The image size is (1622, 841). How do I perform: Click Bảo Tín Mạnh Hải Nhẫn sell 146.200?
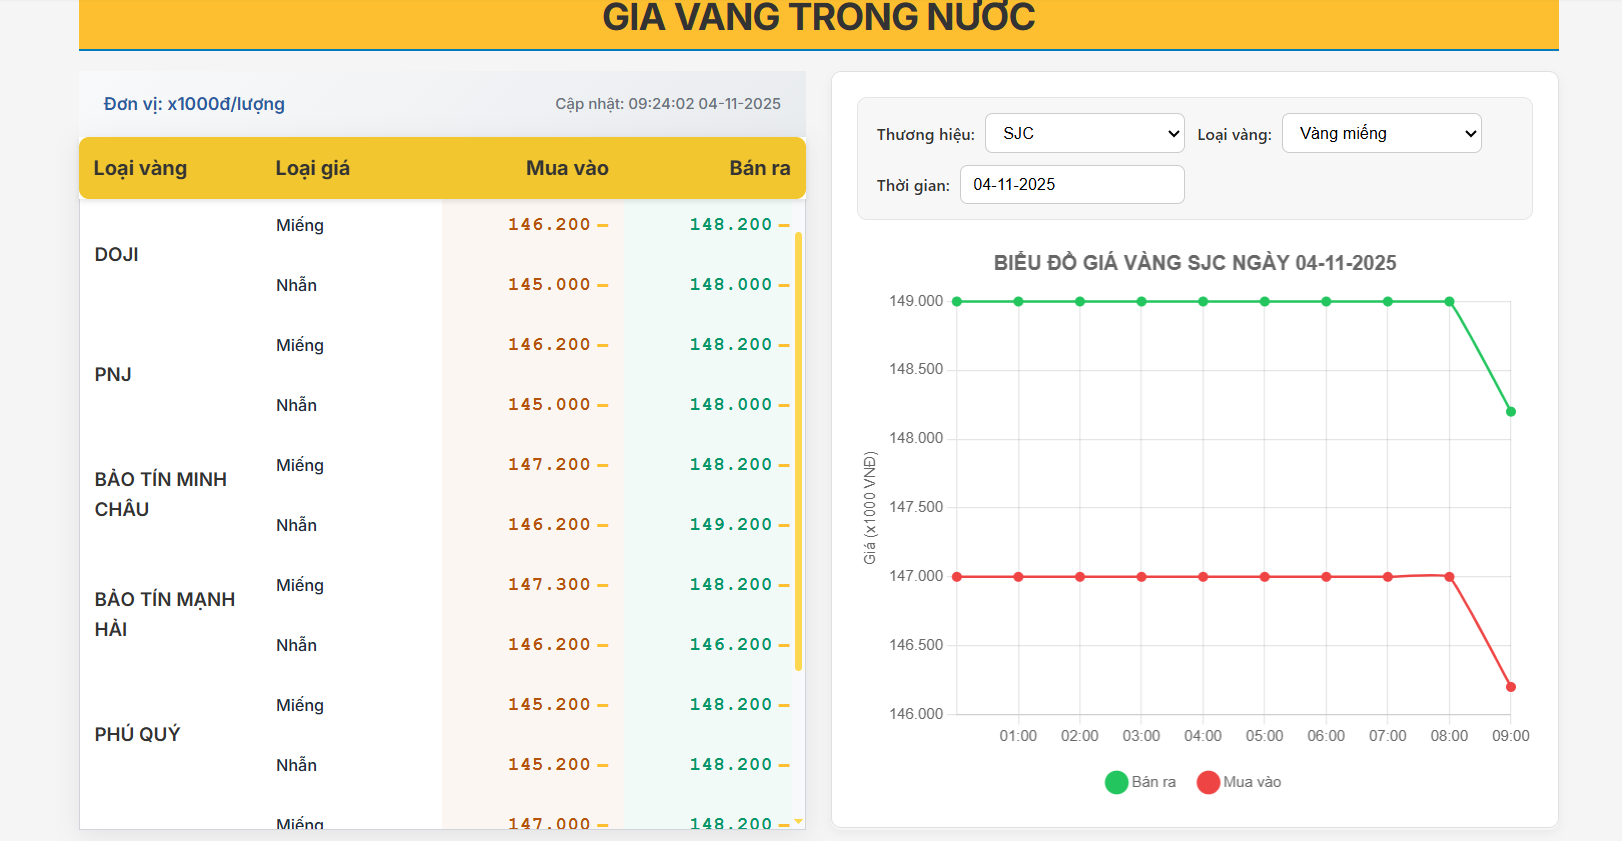[731, 644]
